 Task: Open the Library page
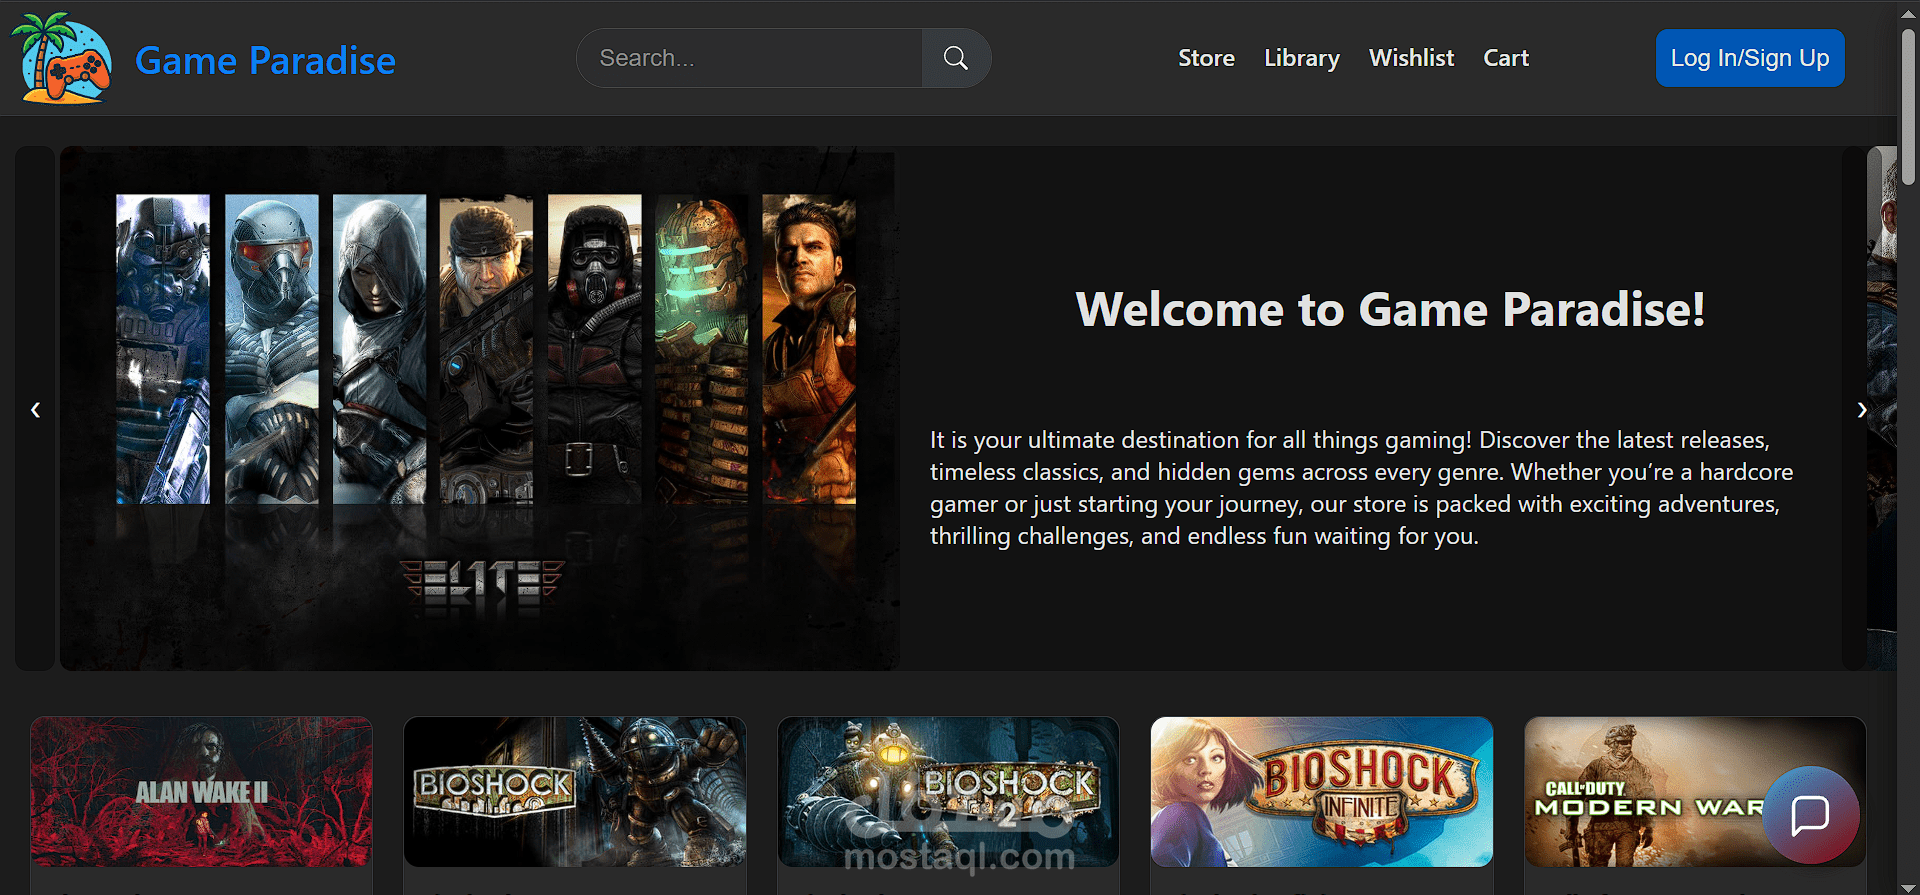point(1302,58)
